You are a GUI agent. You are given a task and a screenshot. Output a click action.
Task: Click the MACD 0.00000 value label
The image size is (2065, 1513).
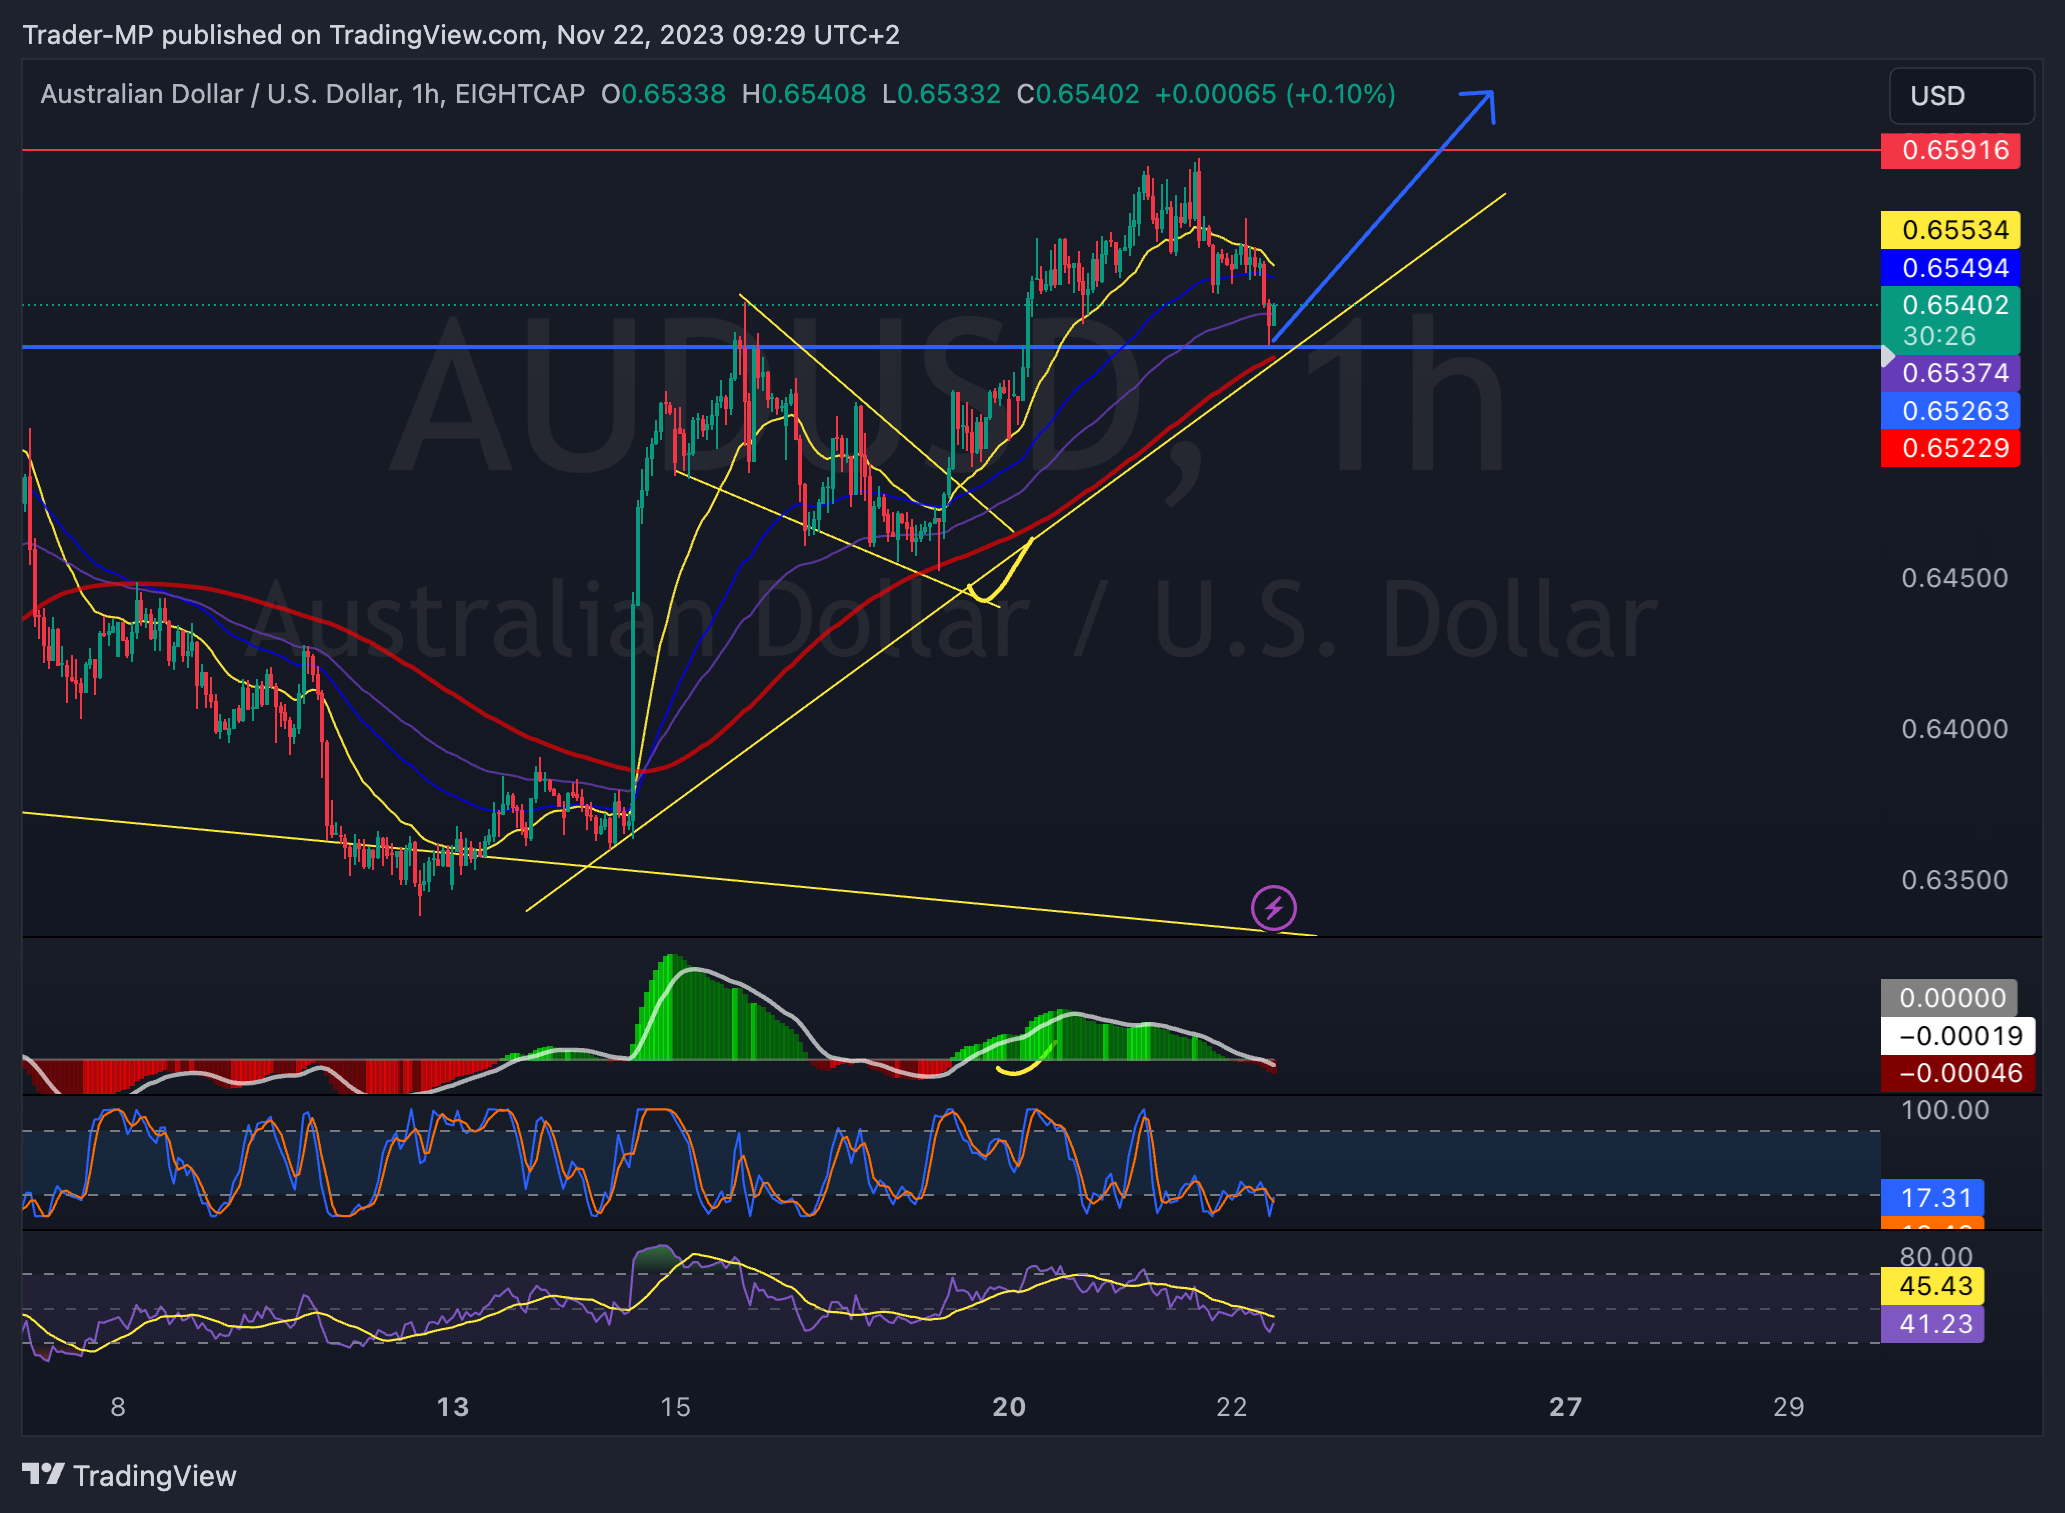[x=1950, y=998]
